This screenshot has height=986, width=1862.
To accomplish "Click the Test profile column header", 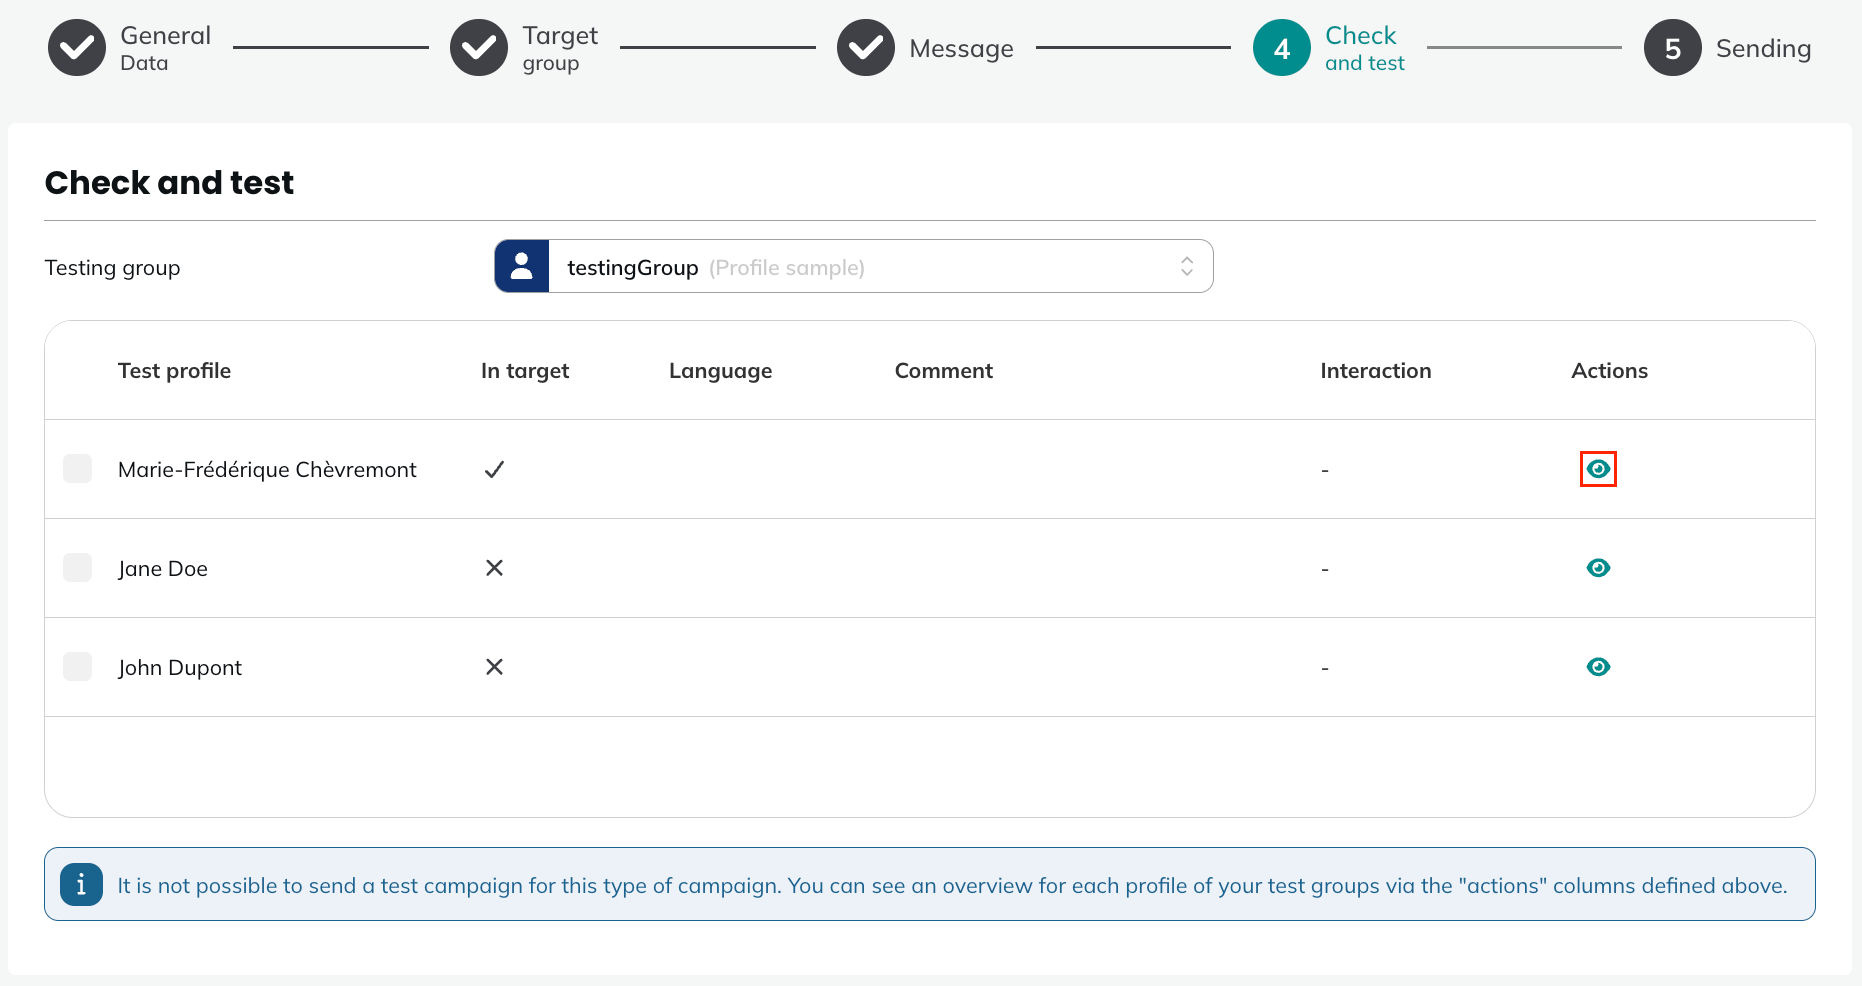I will pos(174,371).
